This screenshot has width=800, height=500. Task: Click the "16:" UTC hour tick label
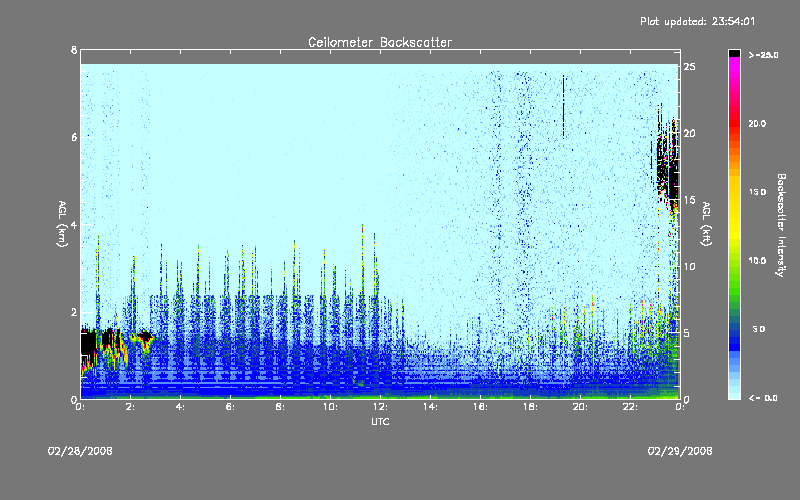click(481, 407)
